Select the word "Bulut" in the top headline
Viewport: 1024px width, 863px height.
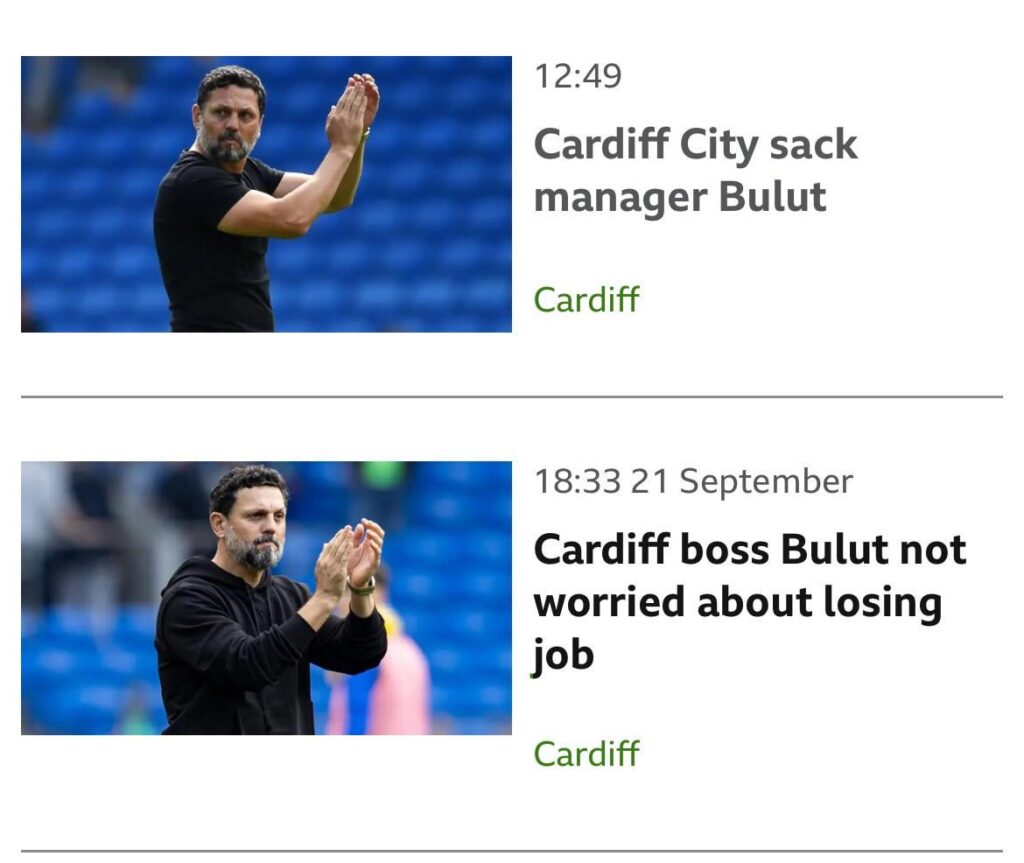[x=774, y=197]
